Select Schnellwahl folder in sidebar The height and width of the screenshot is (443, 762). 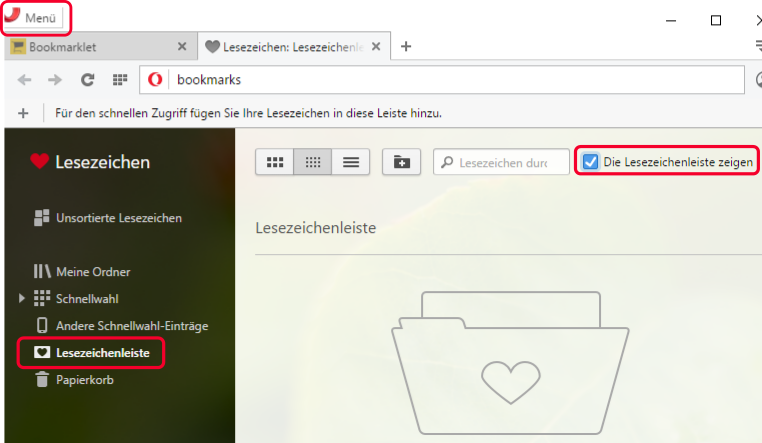tap(76, 299)
